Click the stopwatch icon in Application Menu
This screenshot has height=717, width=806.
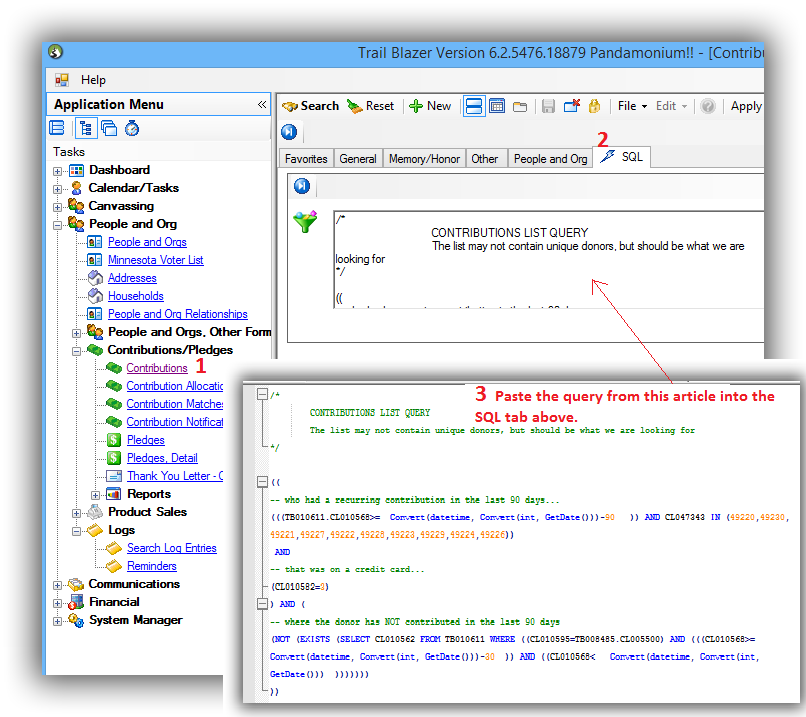tap(131, 128)
